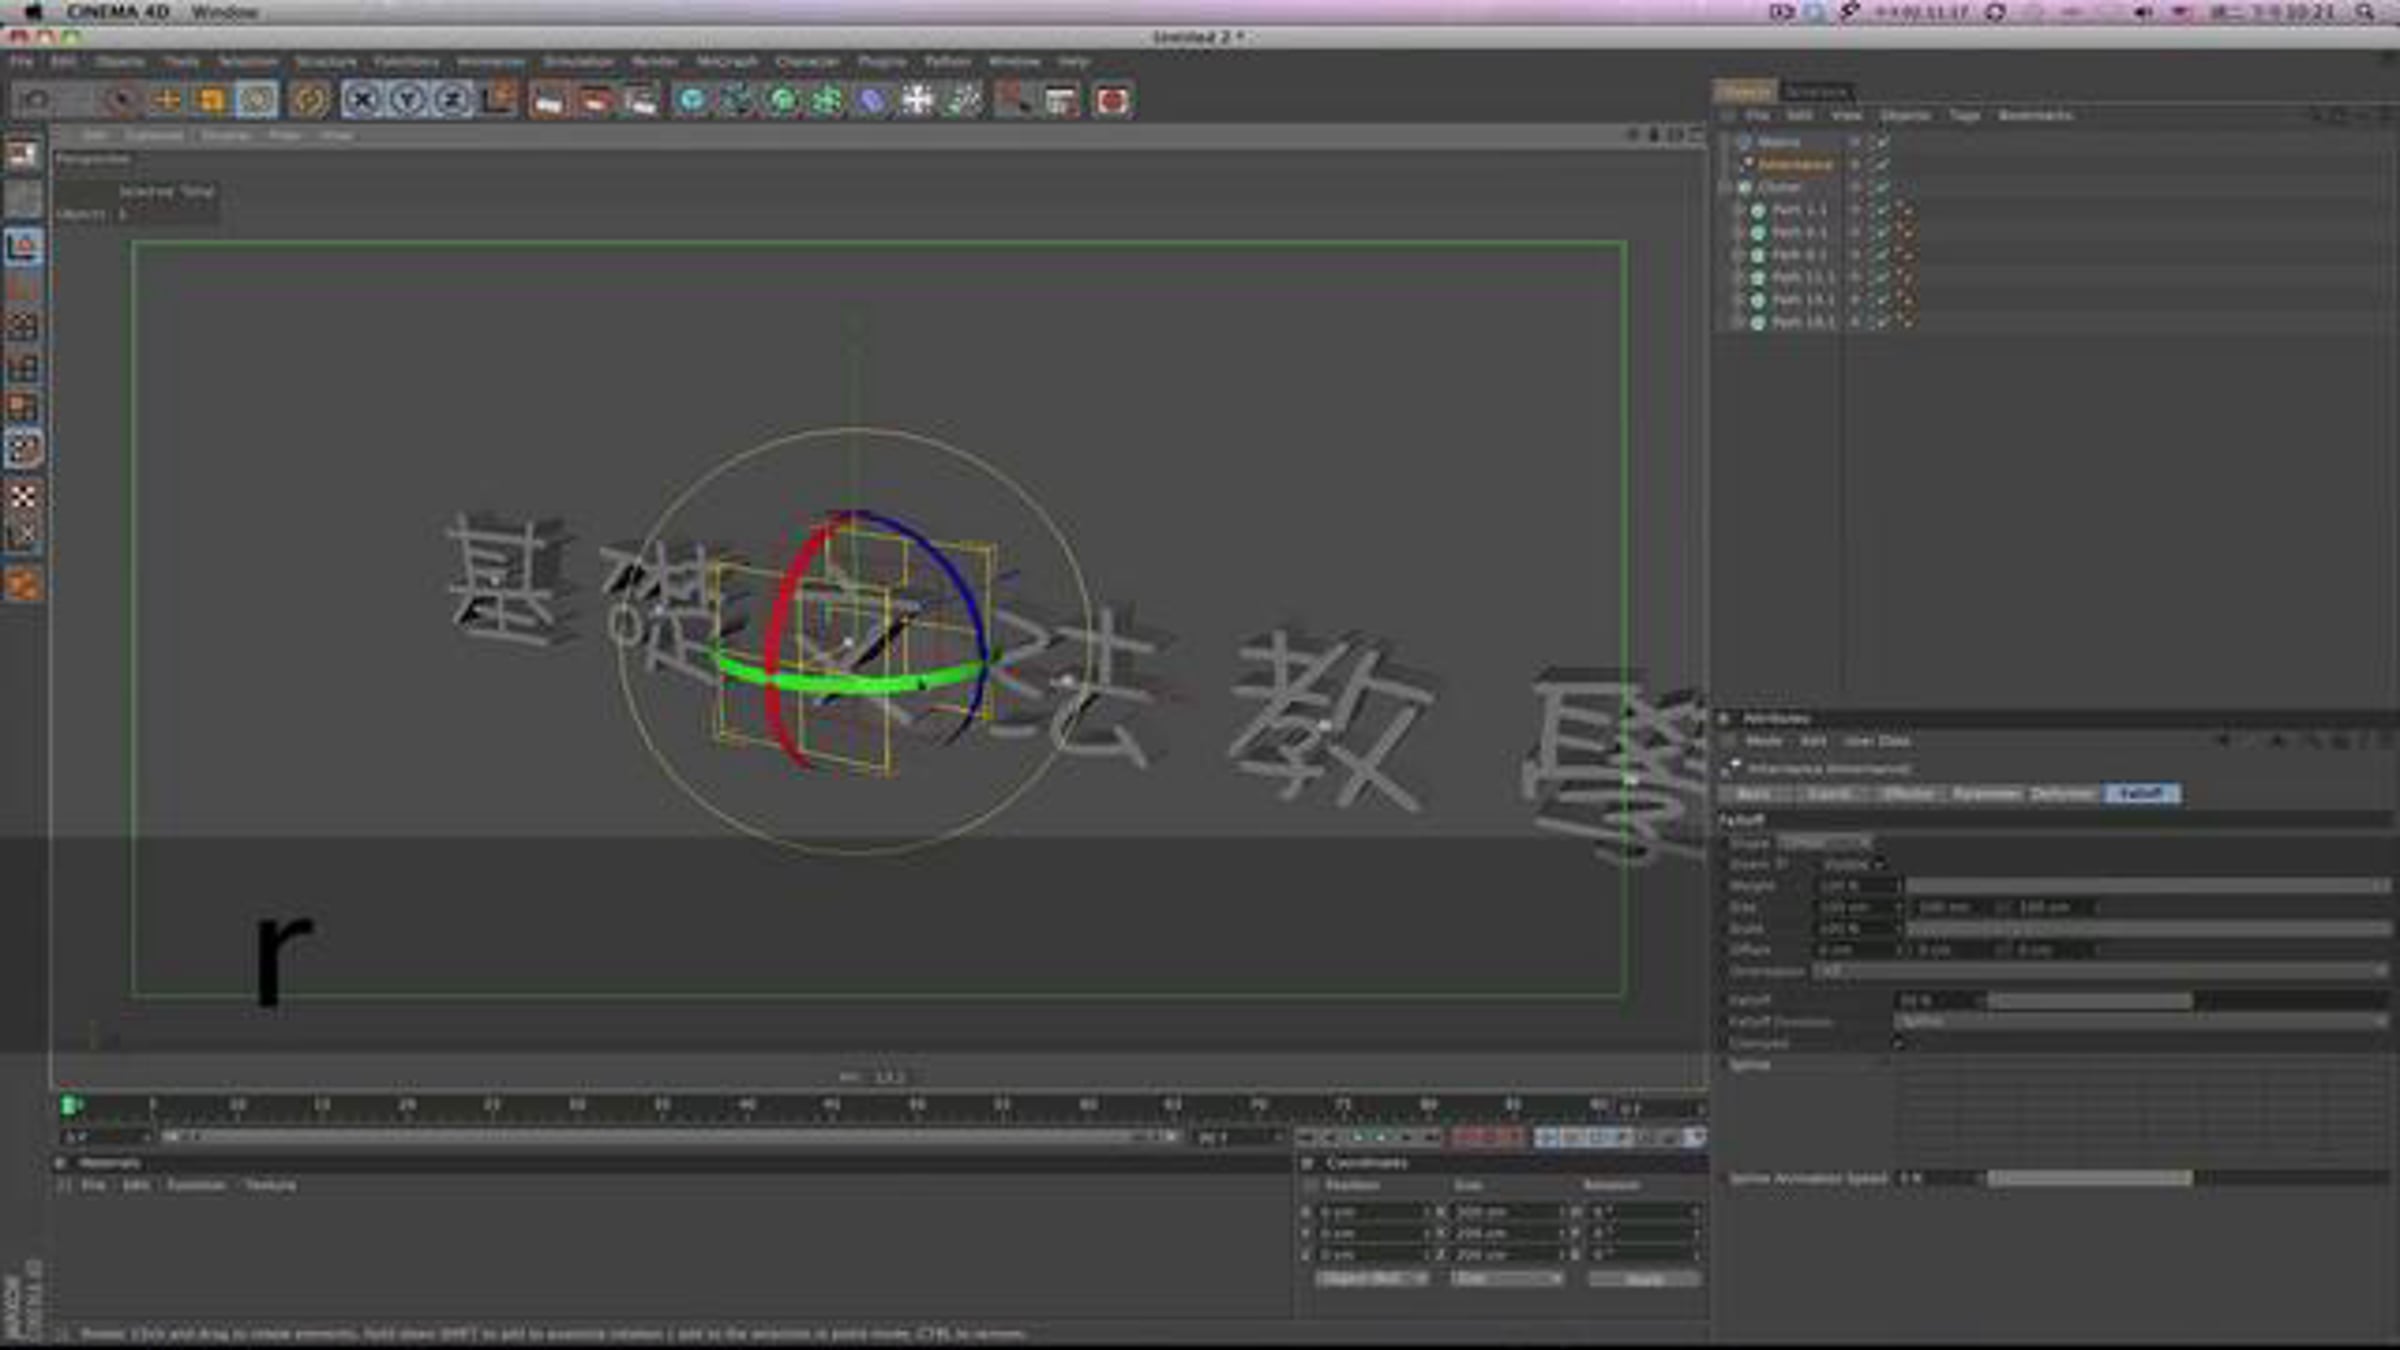Screen dimensions: 2400x1350
Task: Click the viewport zoom navigation icon
Action: [1654, 134]
